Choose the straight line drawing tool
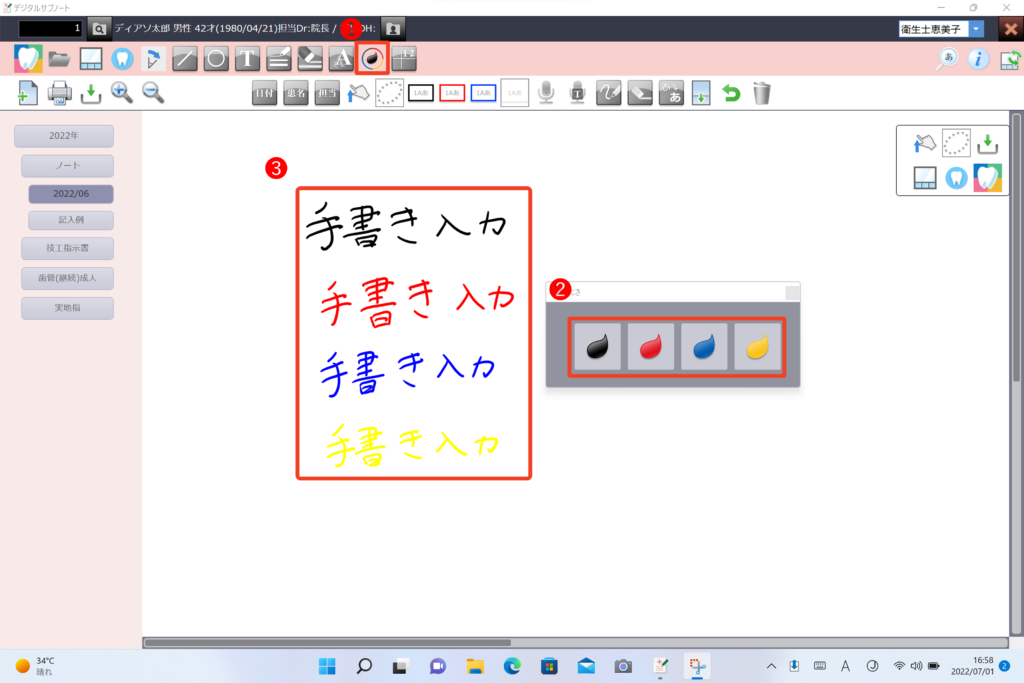The height and width of the screenshot is (683, 1024). click(185, 59)
